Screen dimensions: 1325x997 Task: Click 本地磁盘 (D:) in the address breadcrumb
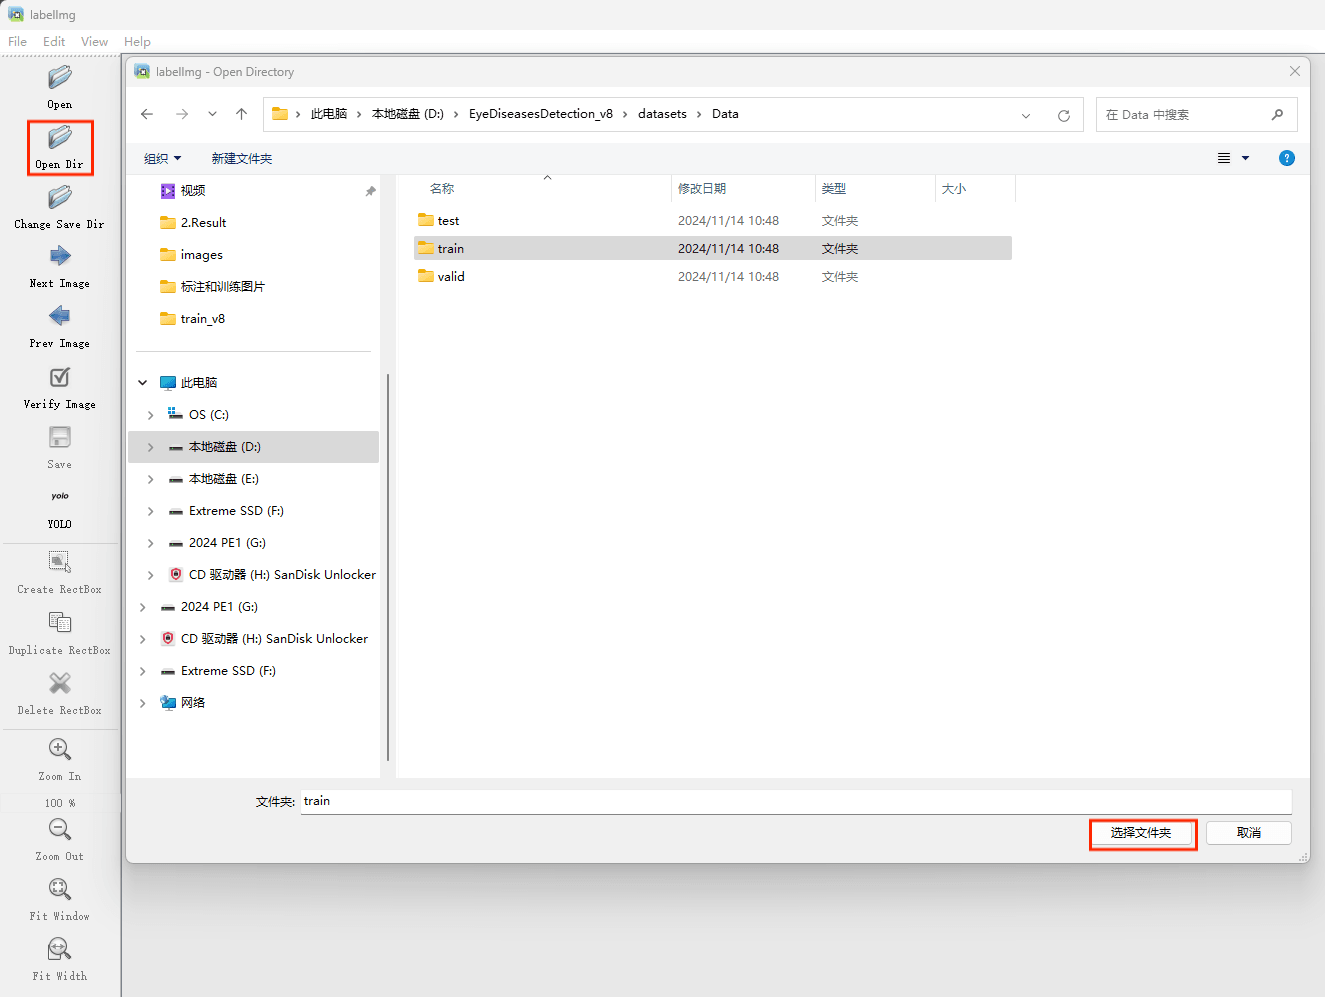408,114
